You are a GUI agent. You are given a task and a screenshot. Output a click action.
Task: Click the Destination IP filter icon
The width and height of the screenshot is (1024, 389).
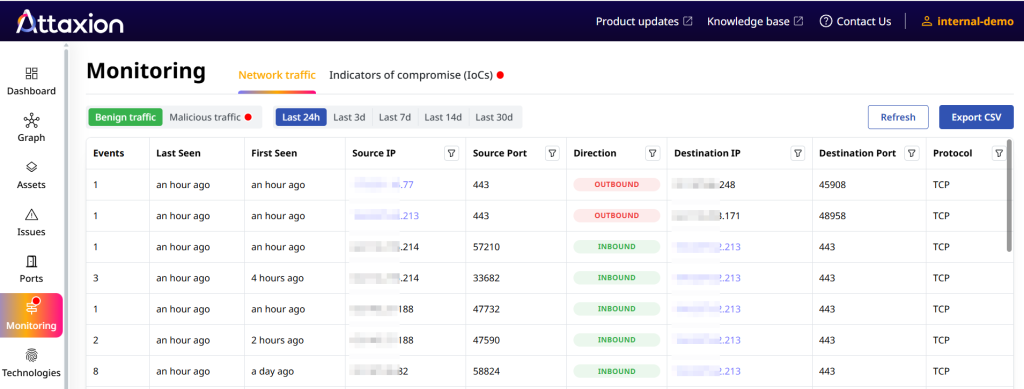pos(797,153)
